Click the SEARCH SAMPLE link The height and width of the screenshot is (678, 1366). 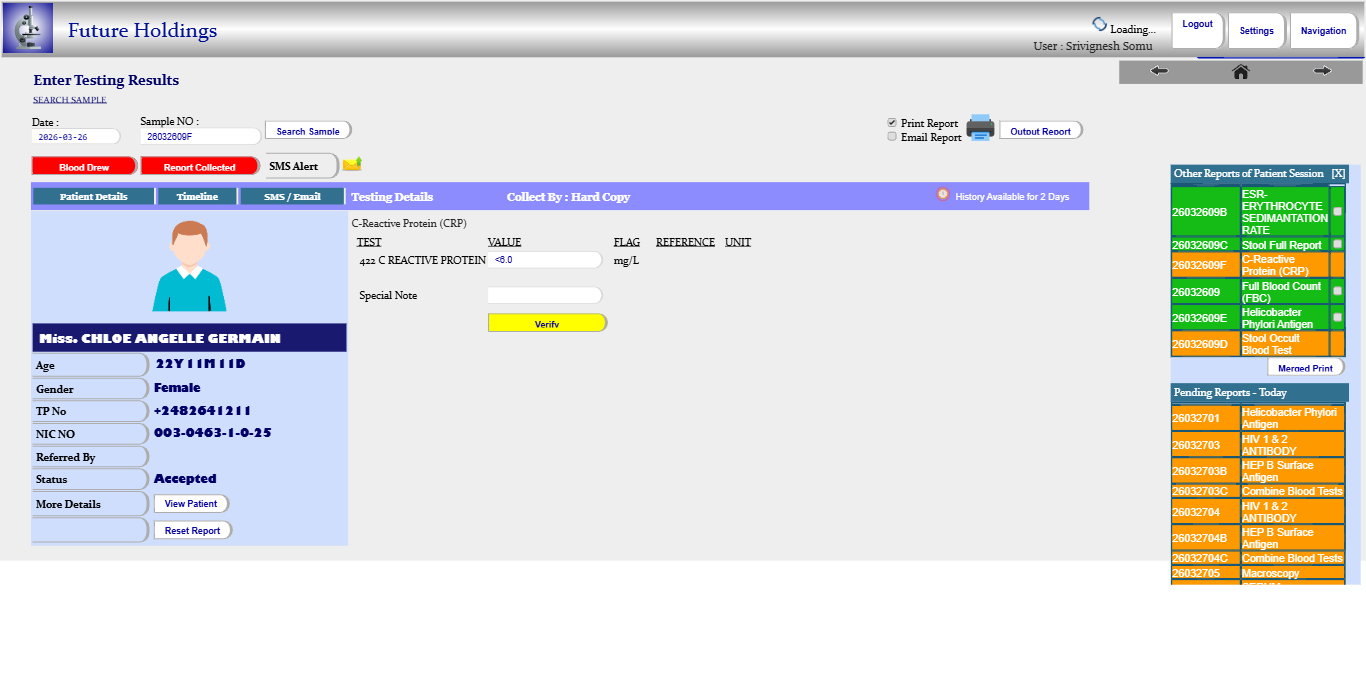(x=70, y=100)
